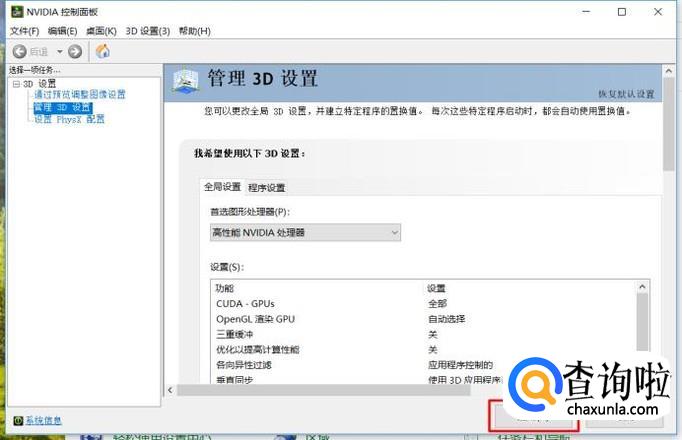Open the 帮助(H) menu
The width and height of the screenshot is (682, 440).
tap(194, 31)
